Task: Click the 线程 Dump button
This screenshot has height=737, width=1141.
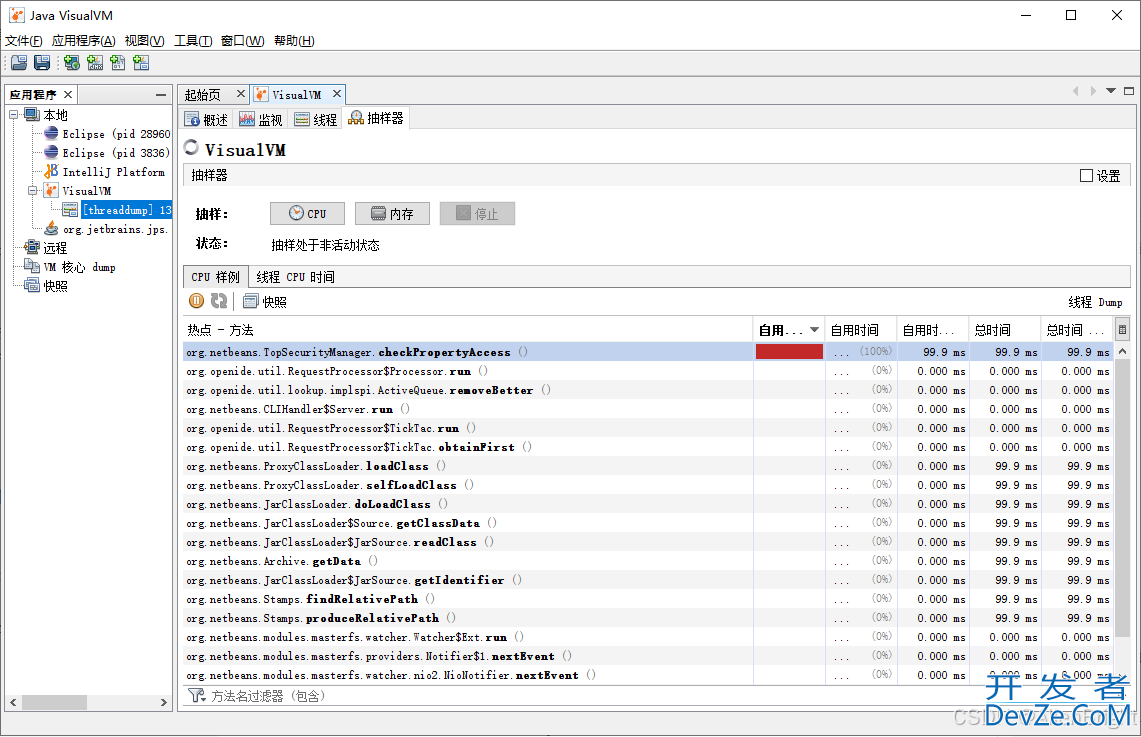Action: click(x=1095, y=302)
